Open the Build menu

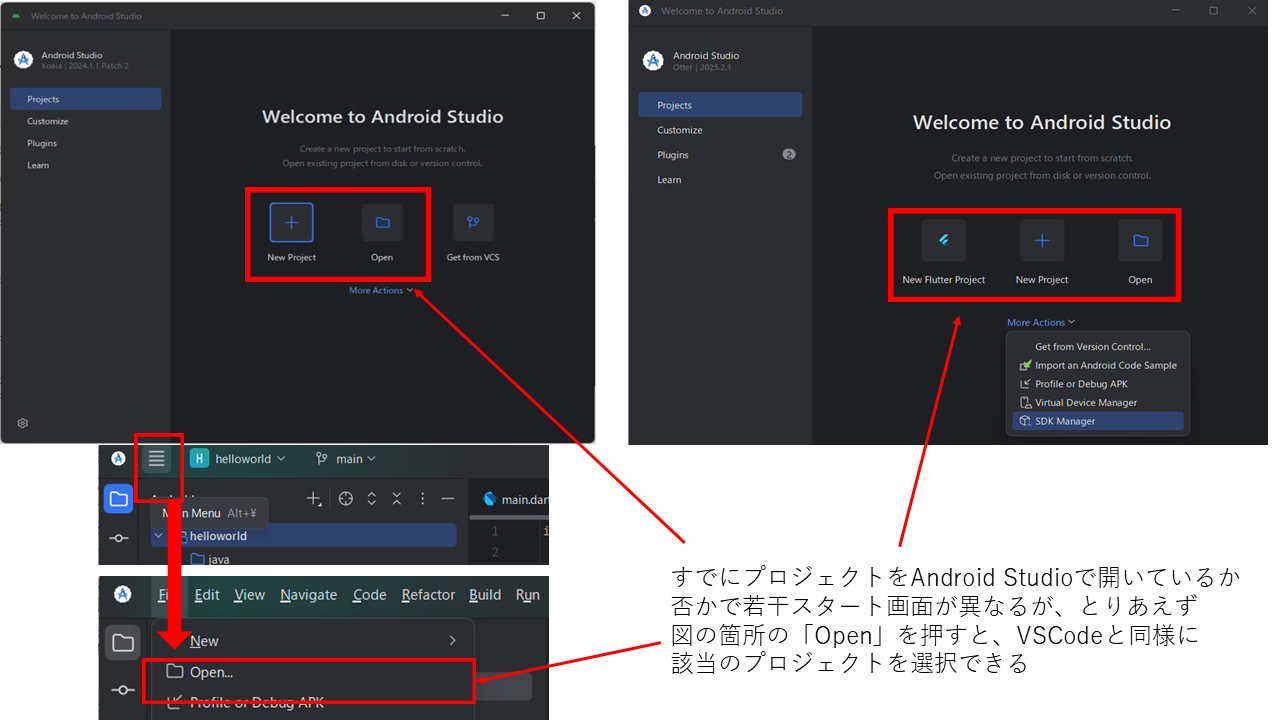[x=485, y=594]
